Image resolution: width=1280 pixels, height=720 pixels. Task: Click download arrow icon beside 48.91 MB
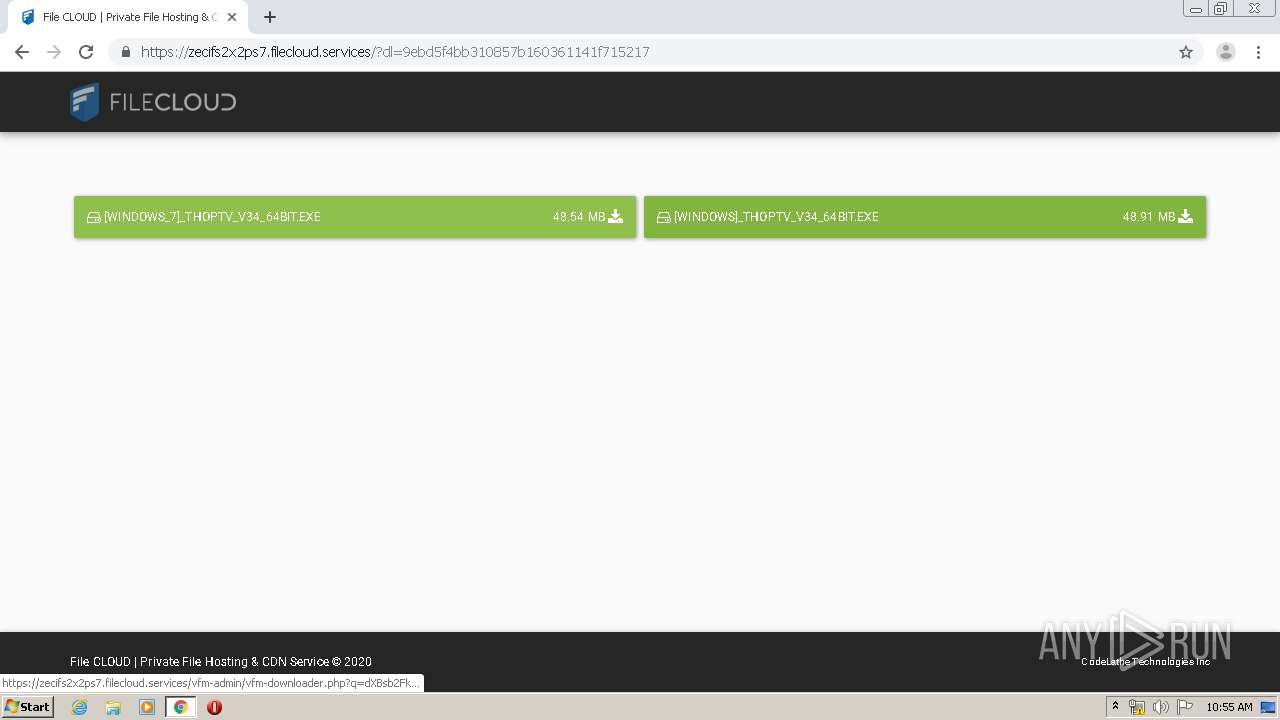point(1186,216)
